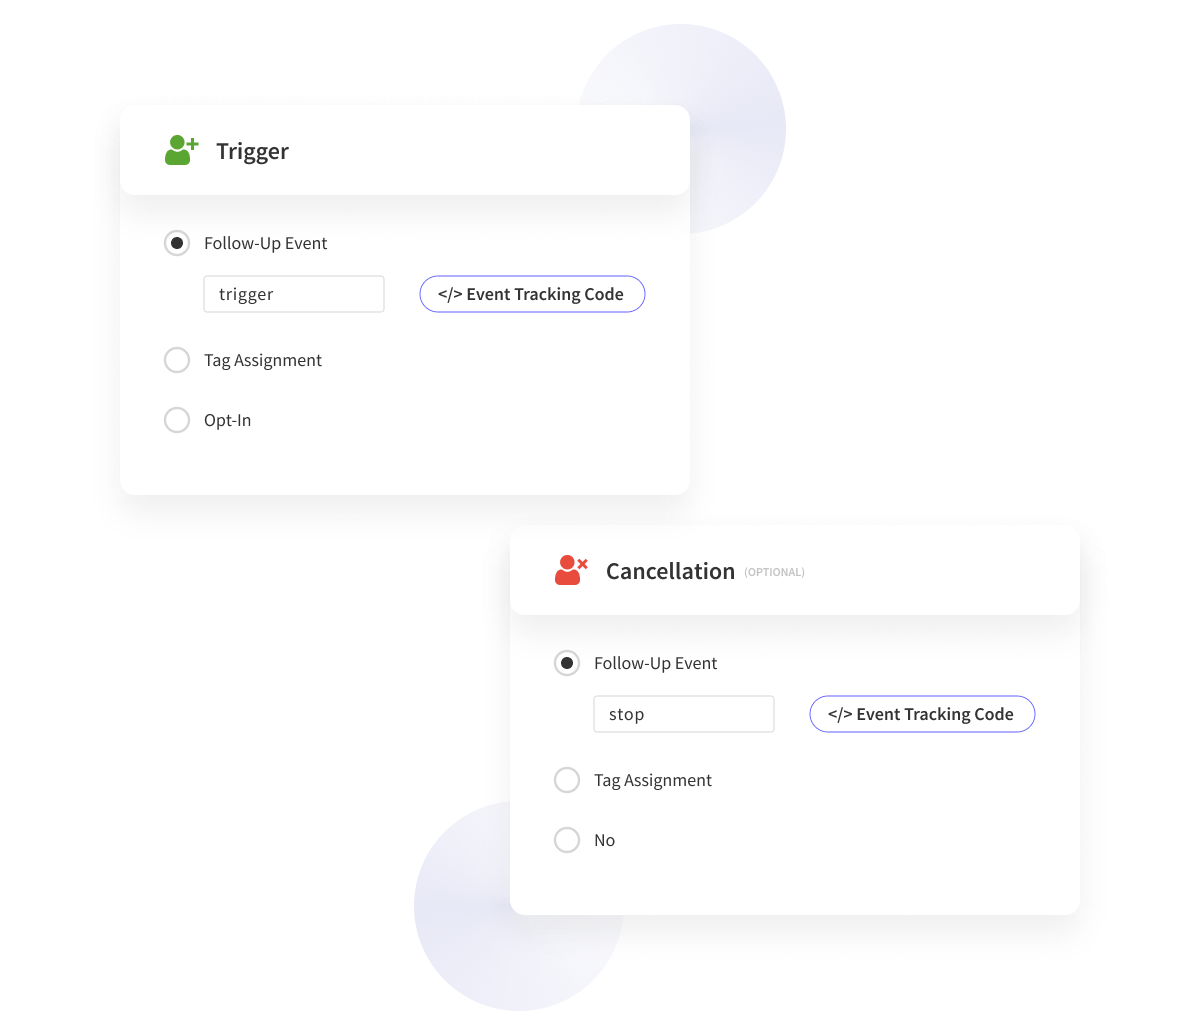This screenshot has width=1200, height=1035.
Task: Select the Trigger Follow-Up Event radio button
Action: pos(177,243)
